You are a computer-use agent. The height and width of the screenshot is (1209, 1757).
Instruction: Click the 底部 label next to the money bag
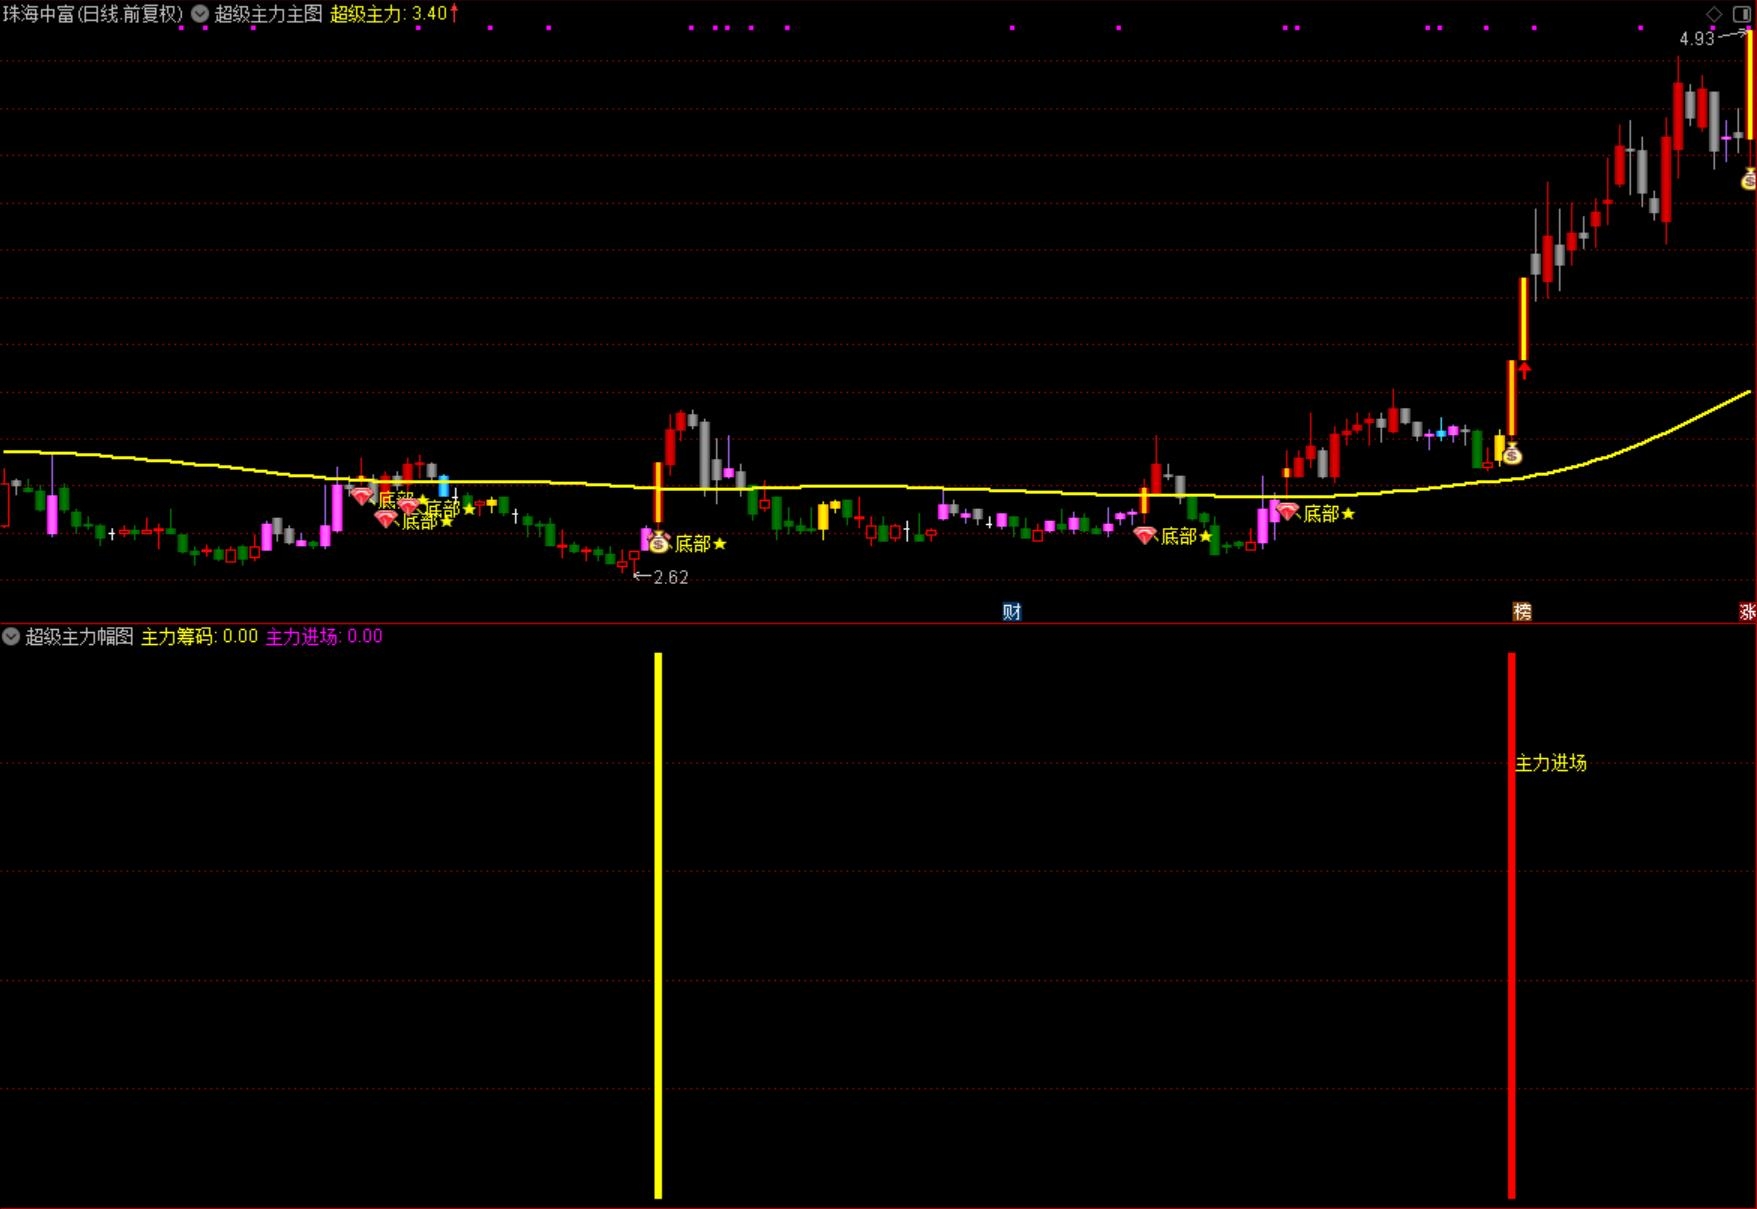[x=693, y=544]
